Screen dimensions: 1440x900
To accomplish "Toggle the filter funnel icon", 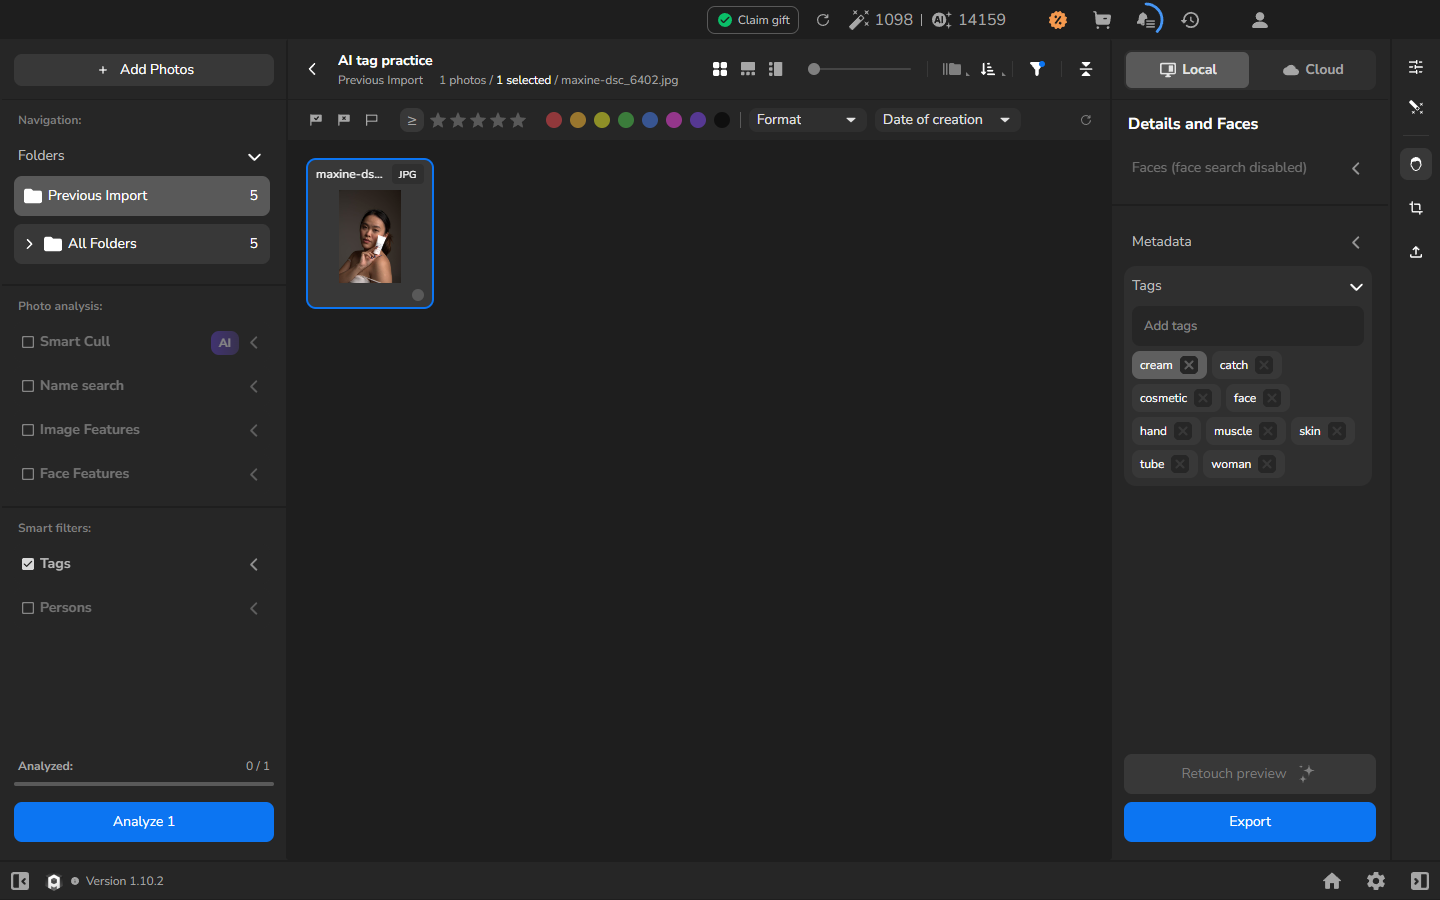I will [1037, 69].
